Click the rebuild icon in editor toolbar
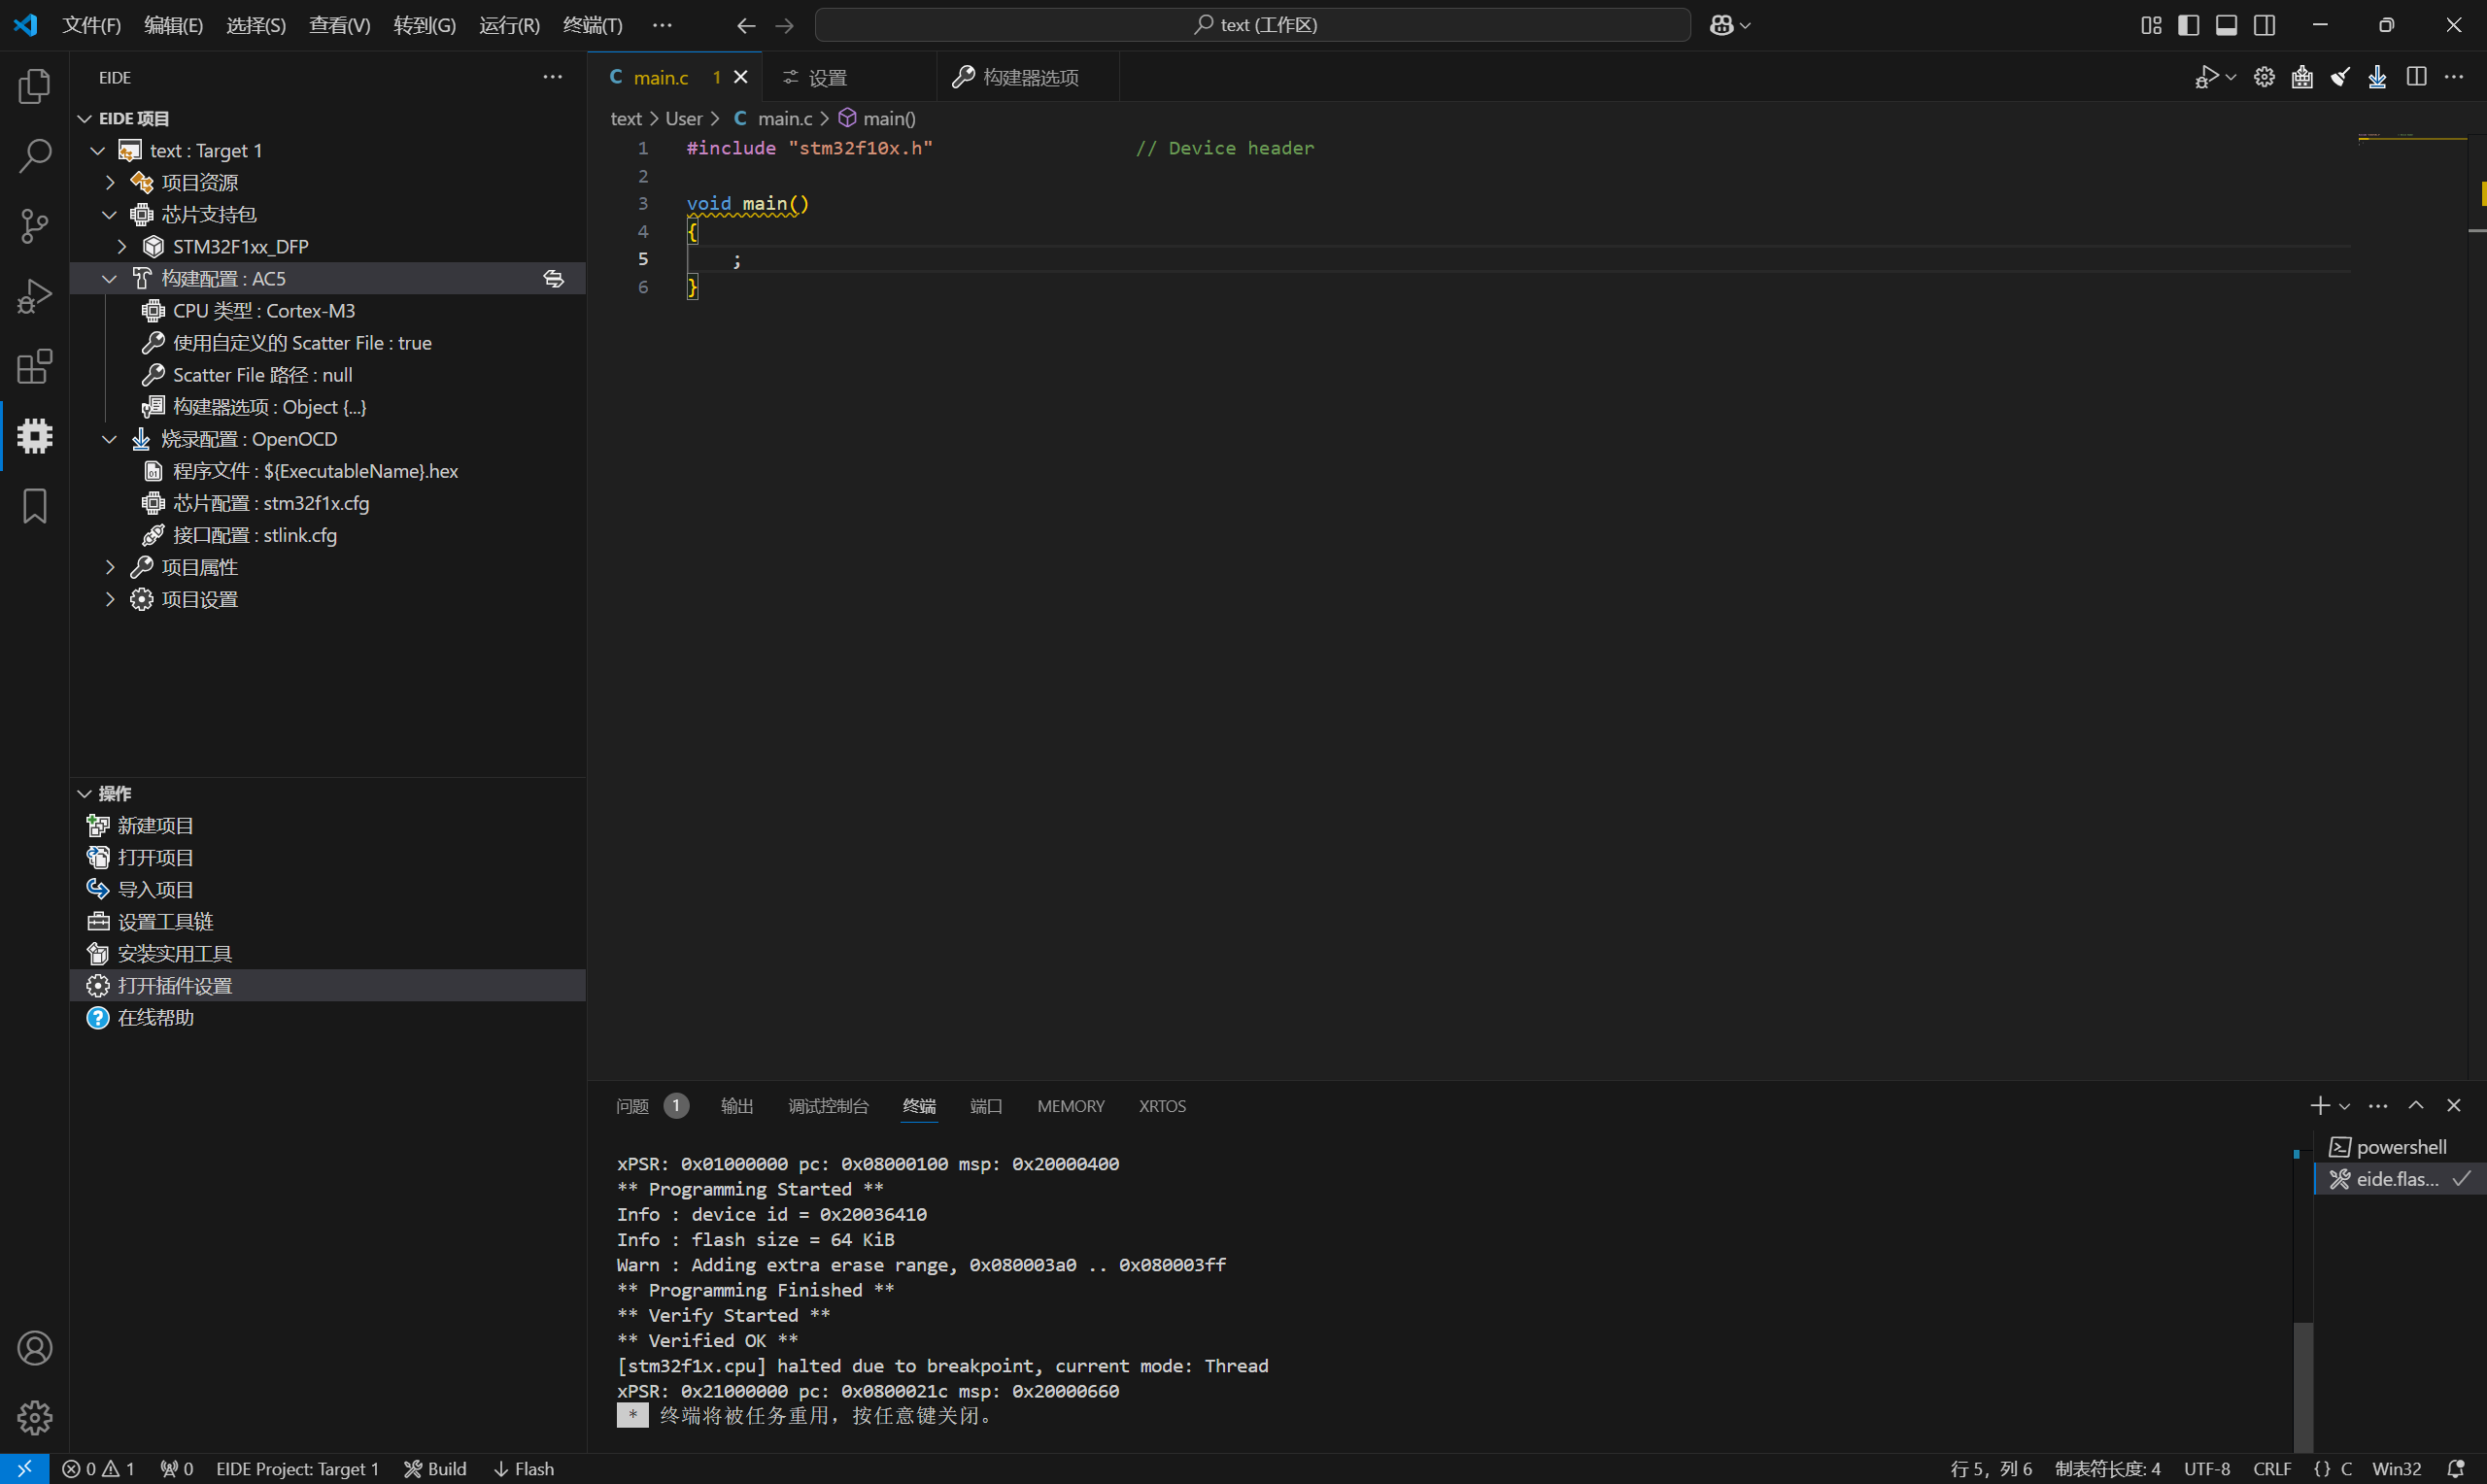2487x1484 pixels. [x=2302, y=77]
